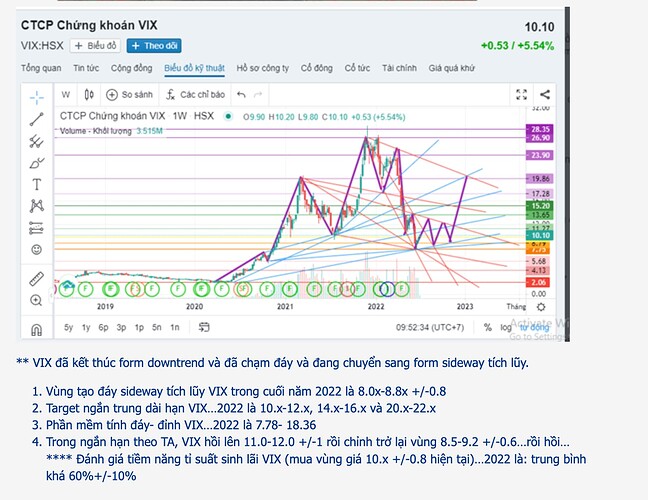648x500 pixels.
Task: Select the text annotation tool
Action: pos(37,184)
